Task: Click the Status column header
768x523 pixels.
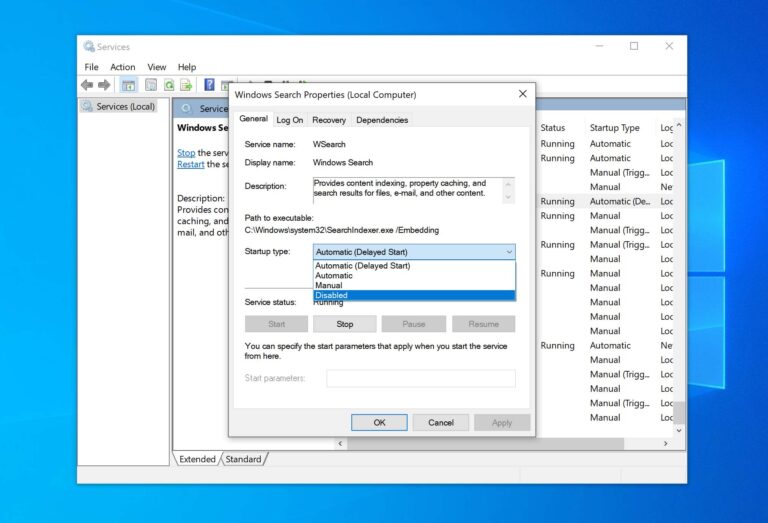Action: (x=553, y=127)
